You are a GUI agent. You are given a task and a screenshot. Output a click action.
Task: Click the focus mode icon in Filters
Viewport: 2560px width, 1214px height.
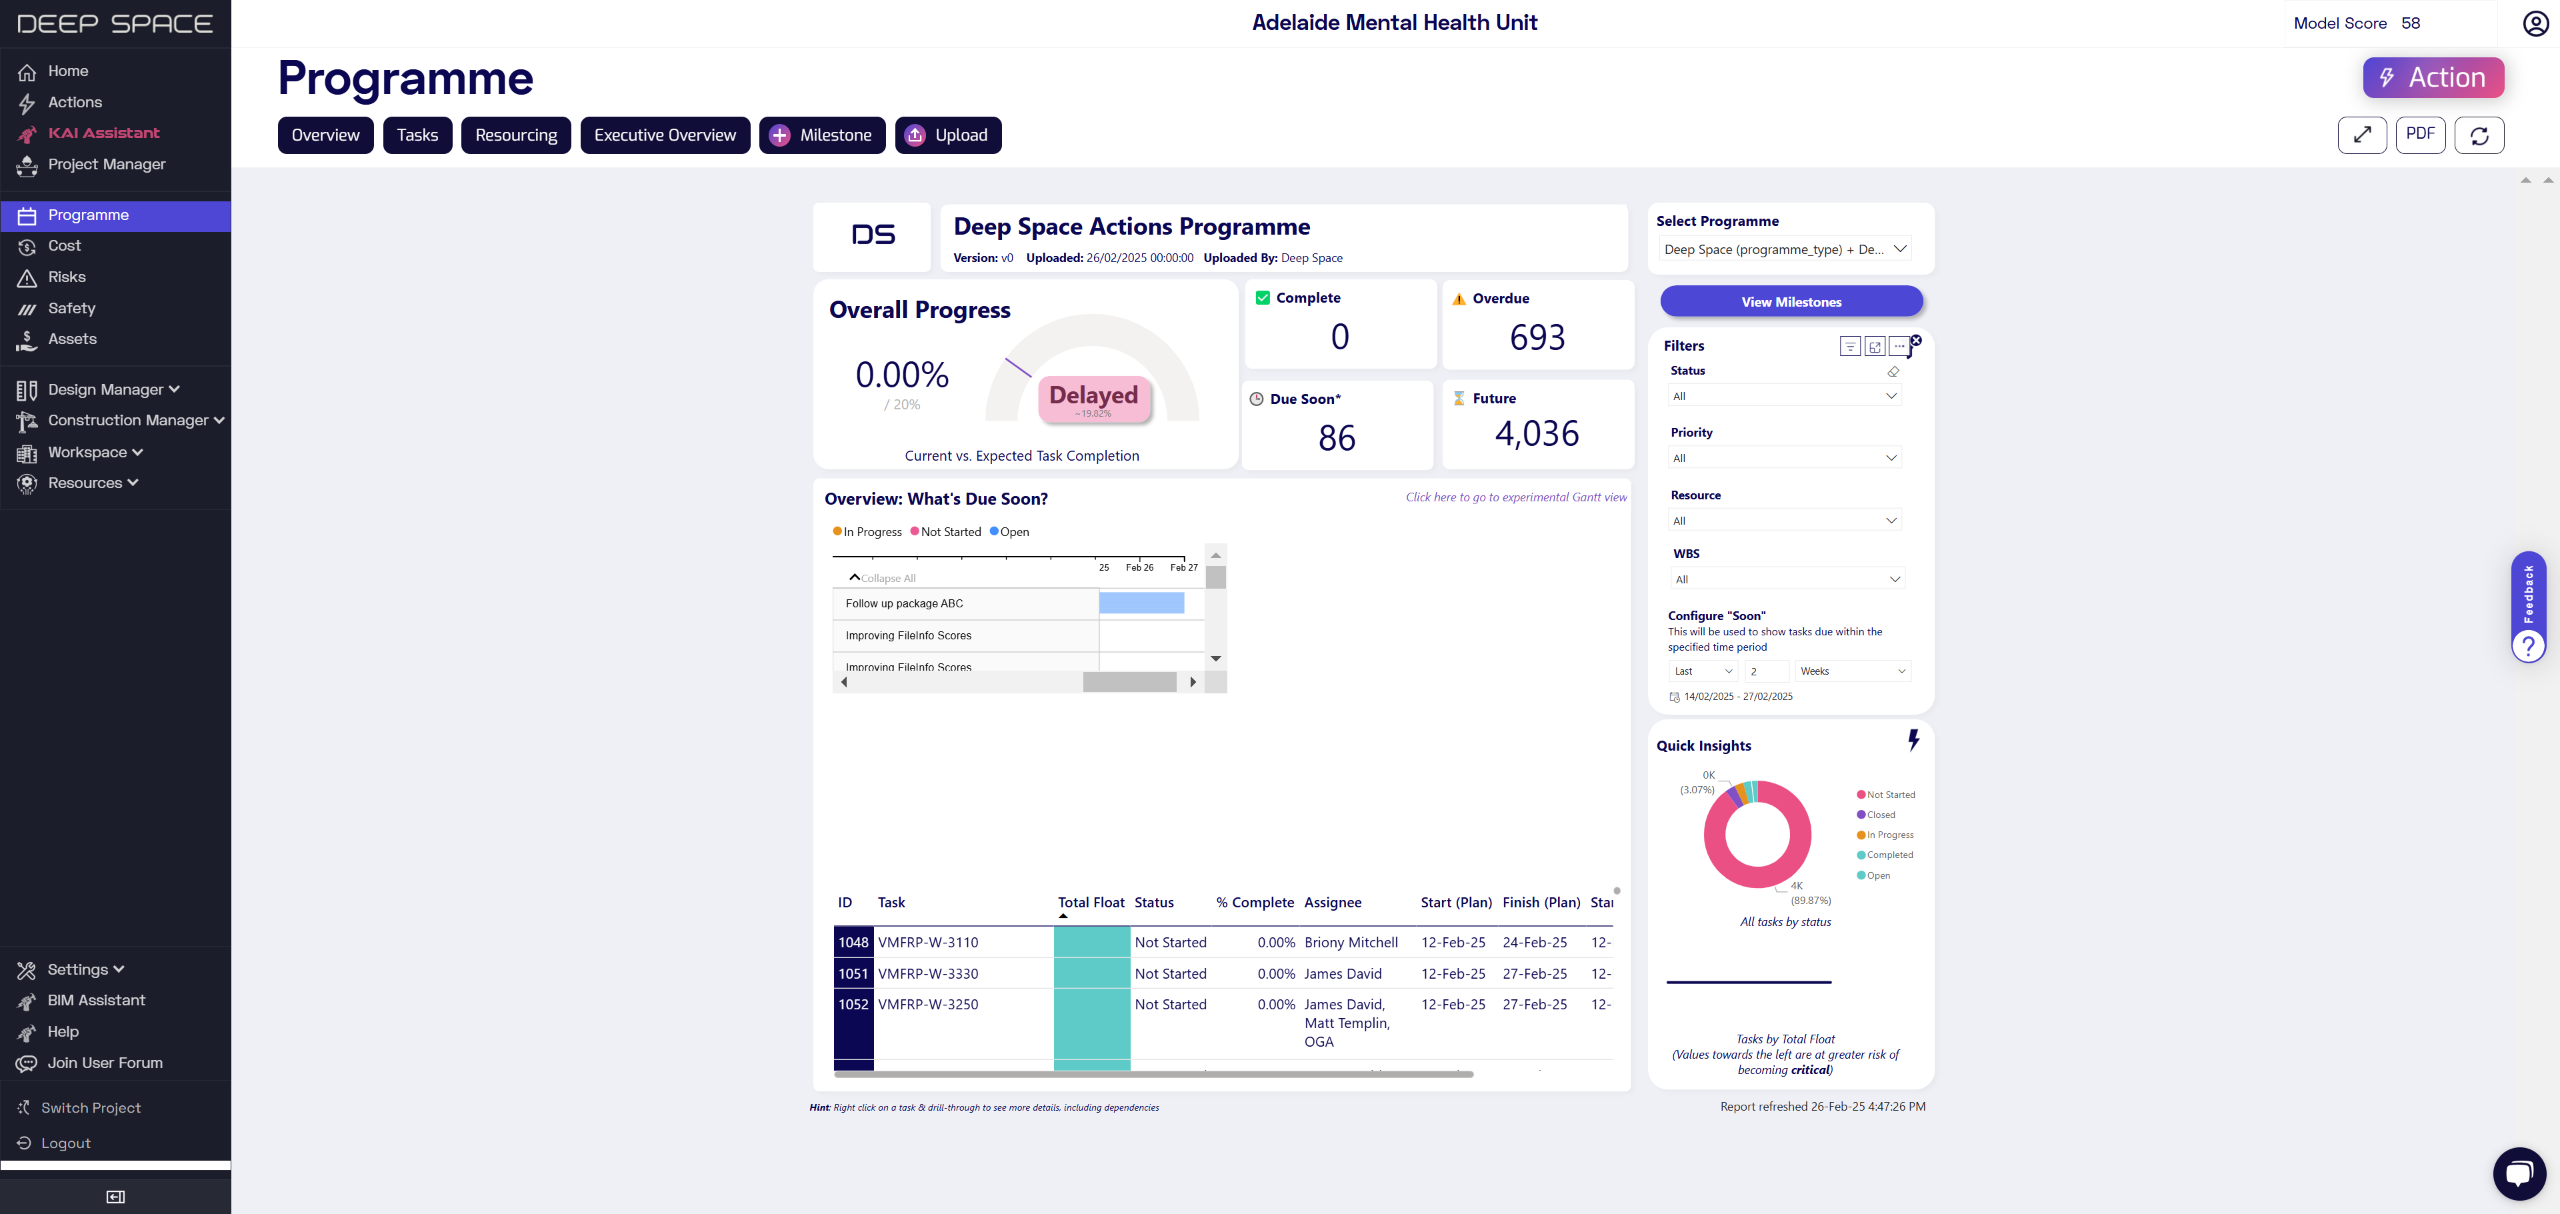[1874, 346]
